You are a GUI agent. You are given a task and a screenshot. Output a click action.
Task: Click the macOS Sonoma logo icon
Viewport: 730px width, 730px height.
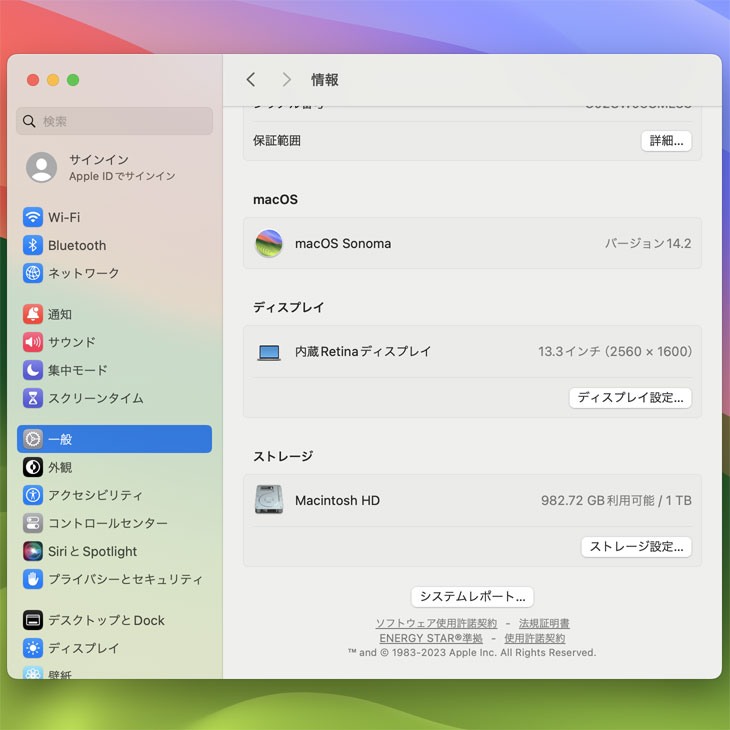click(269, 243)
